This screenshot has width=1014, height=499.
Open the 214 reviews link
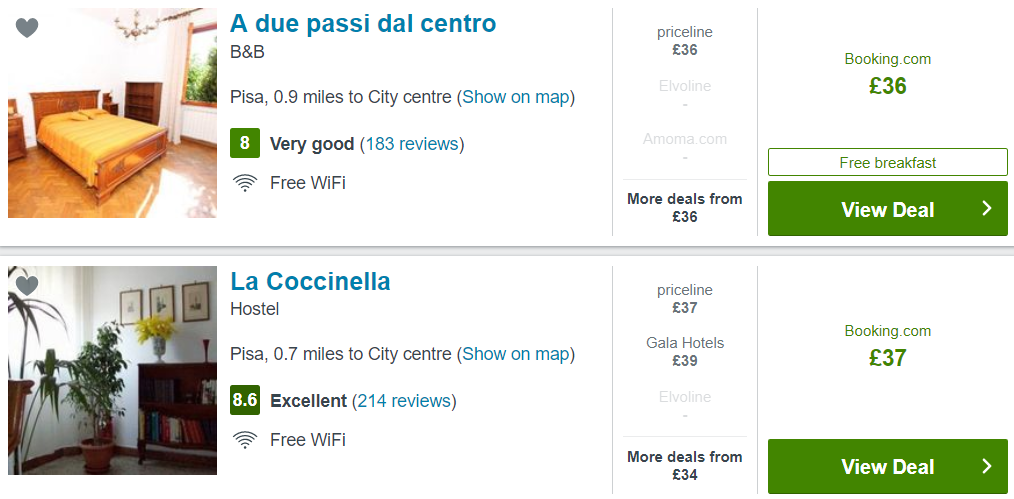tap(404, 401)
